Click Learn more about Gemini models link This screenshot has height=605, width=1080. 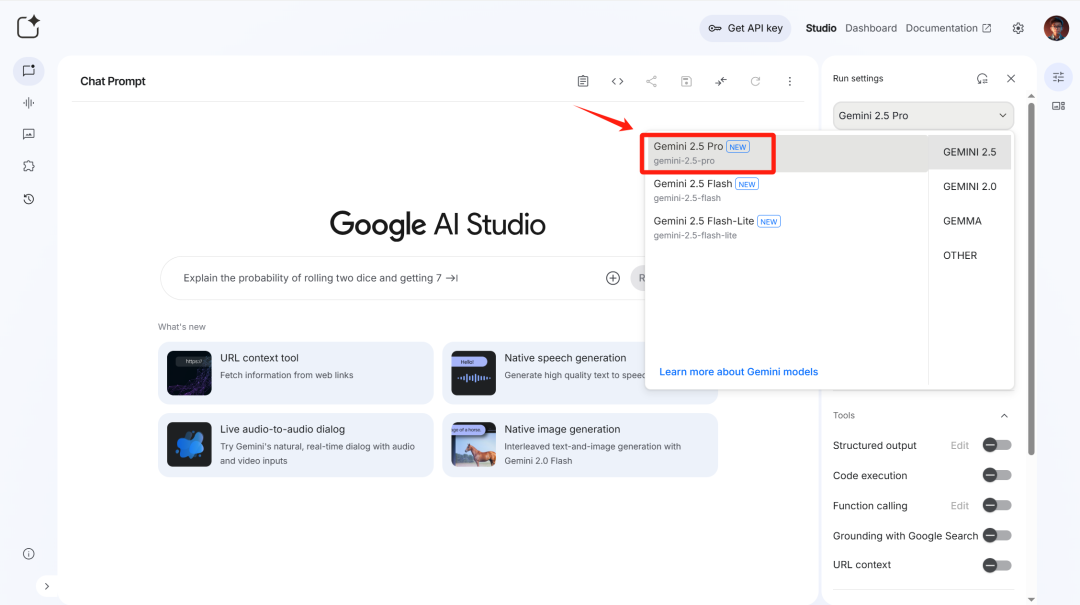738,371
